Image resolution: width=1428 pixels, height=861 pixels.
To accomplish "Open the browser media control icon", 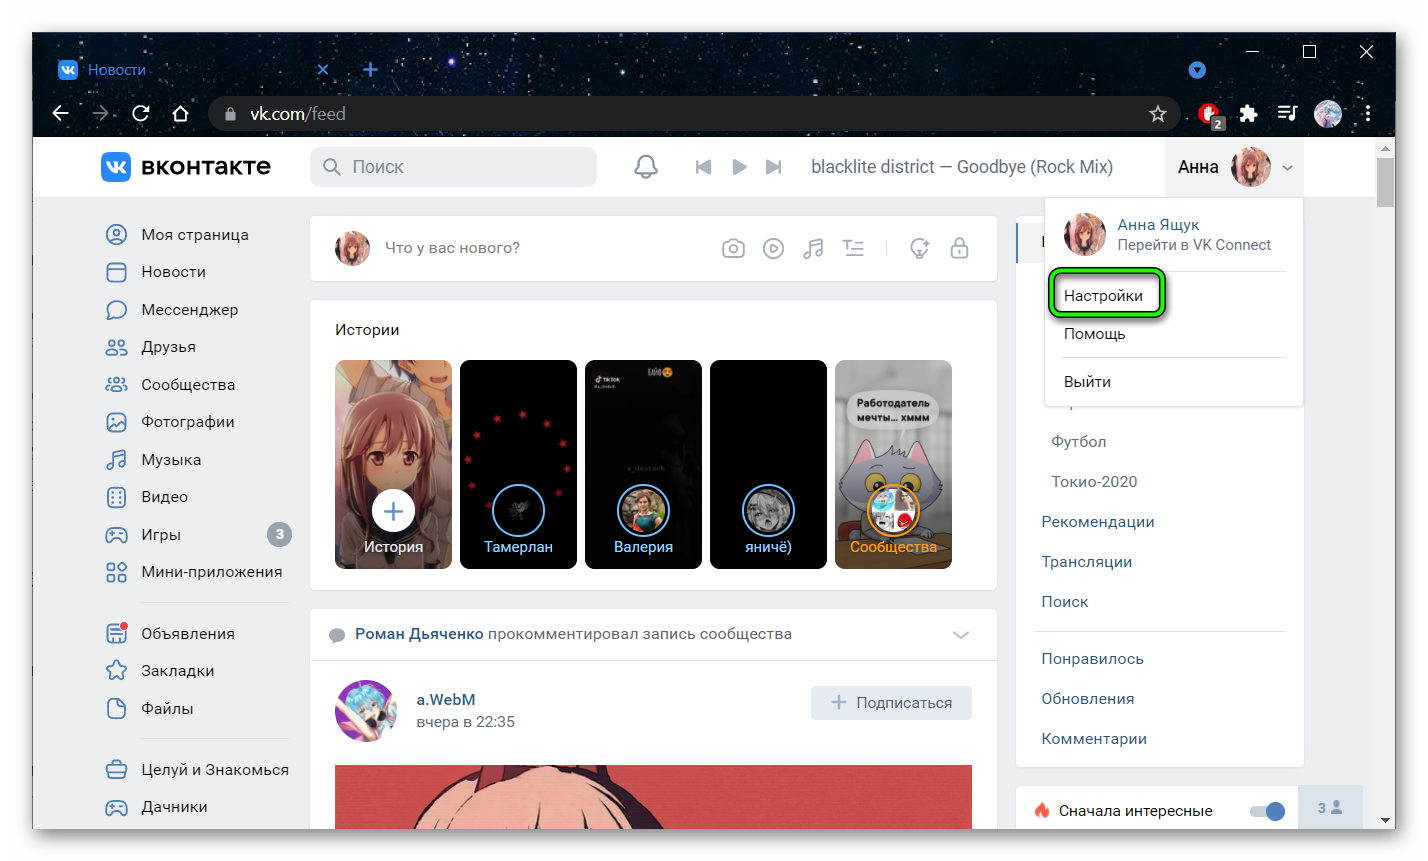I will tap(1287, 114).
